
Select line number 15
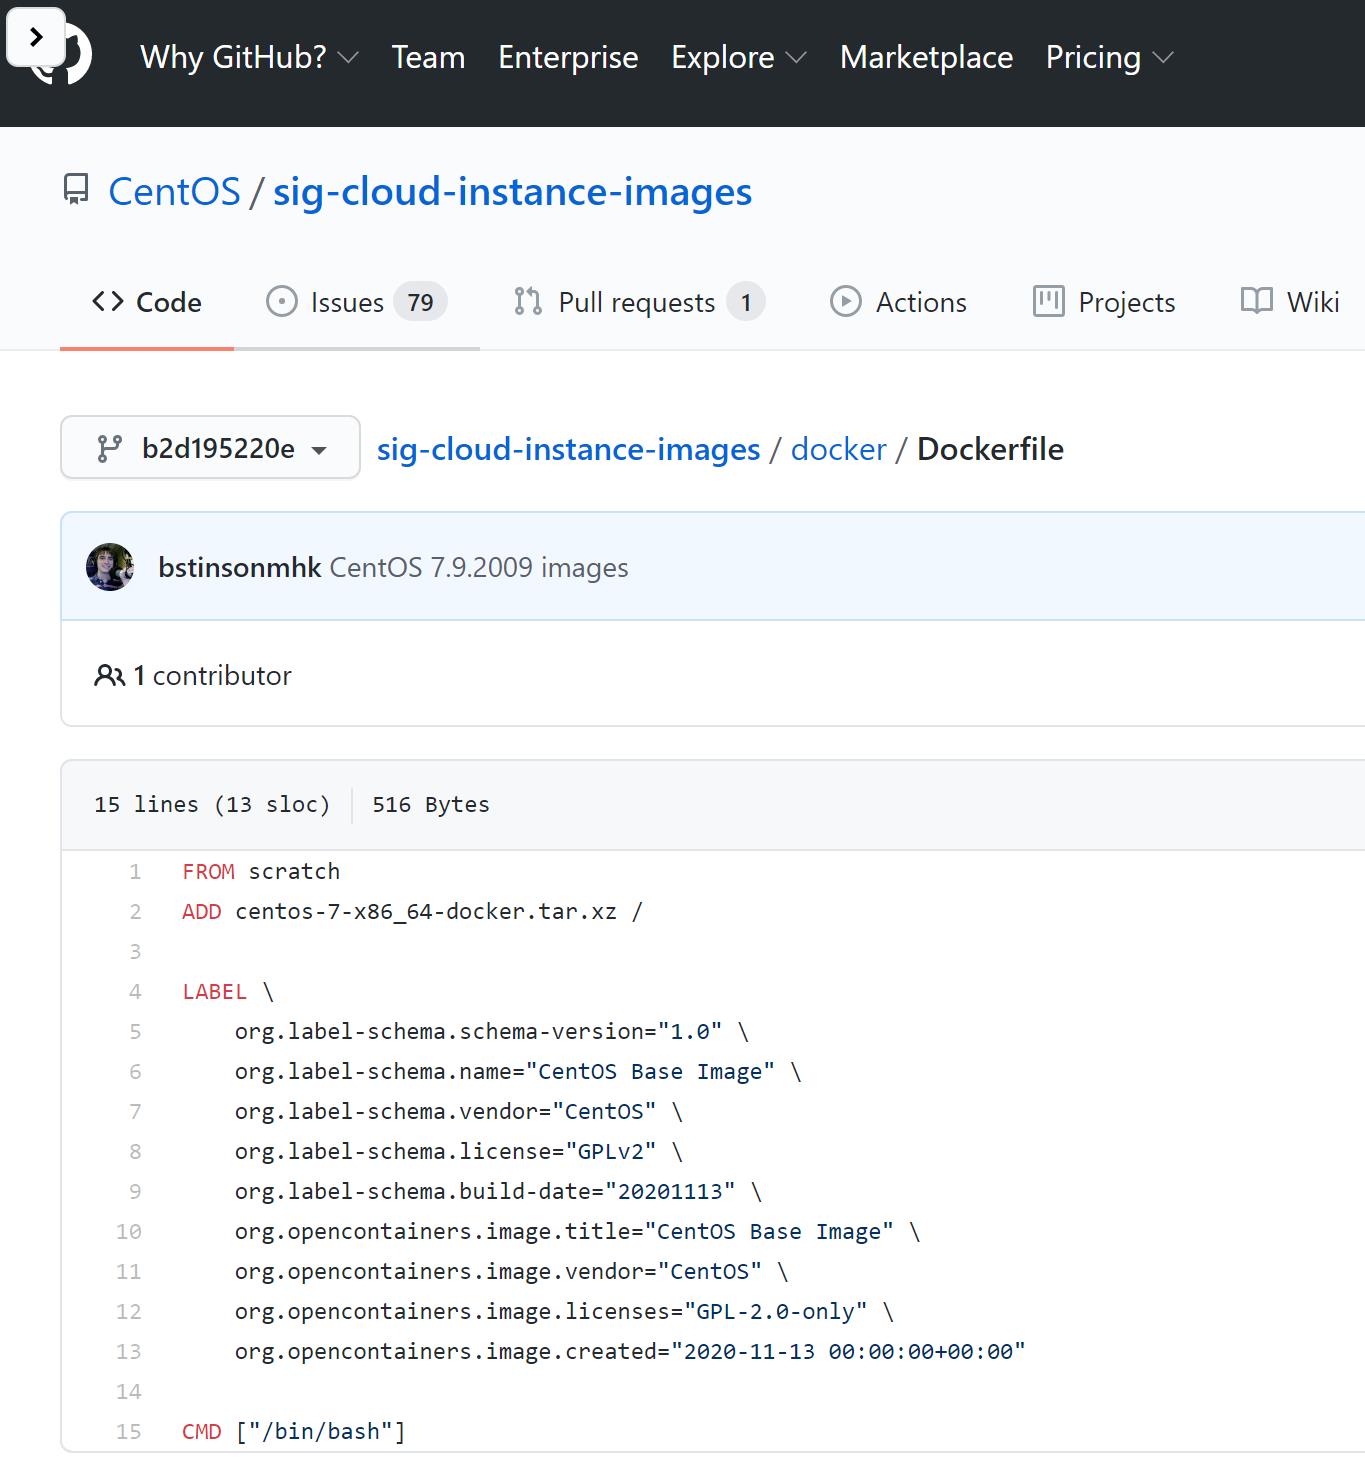coord(129,1431)
